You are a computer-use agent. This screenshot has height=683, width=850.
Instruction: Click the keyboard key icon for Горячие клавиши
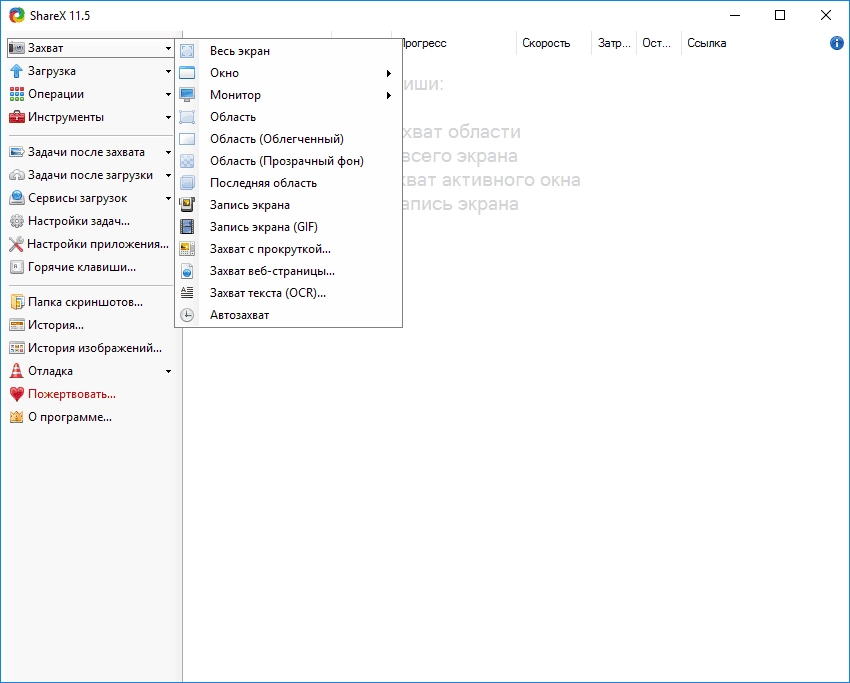coord(17,267)
